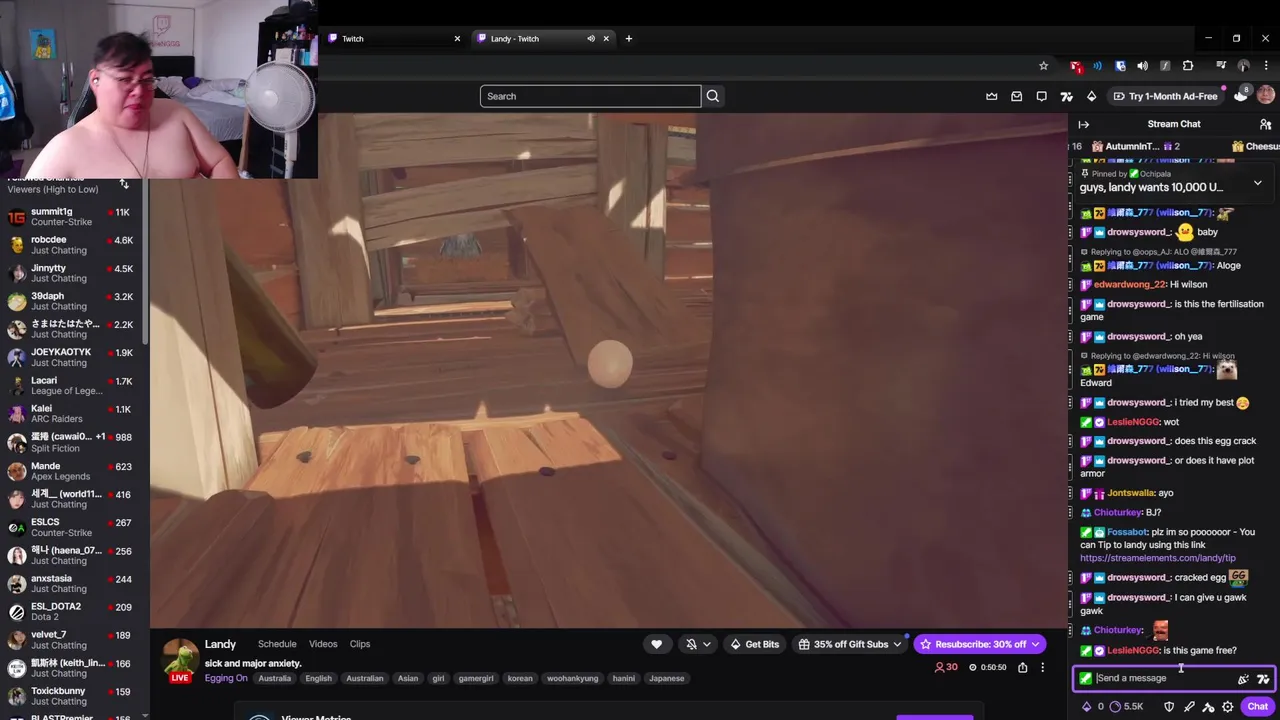Open JOEYKAOTYK channel in sidebar
Image resolution: width=1280 pixels, height=720 pixels.
pos(75,357)
